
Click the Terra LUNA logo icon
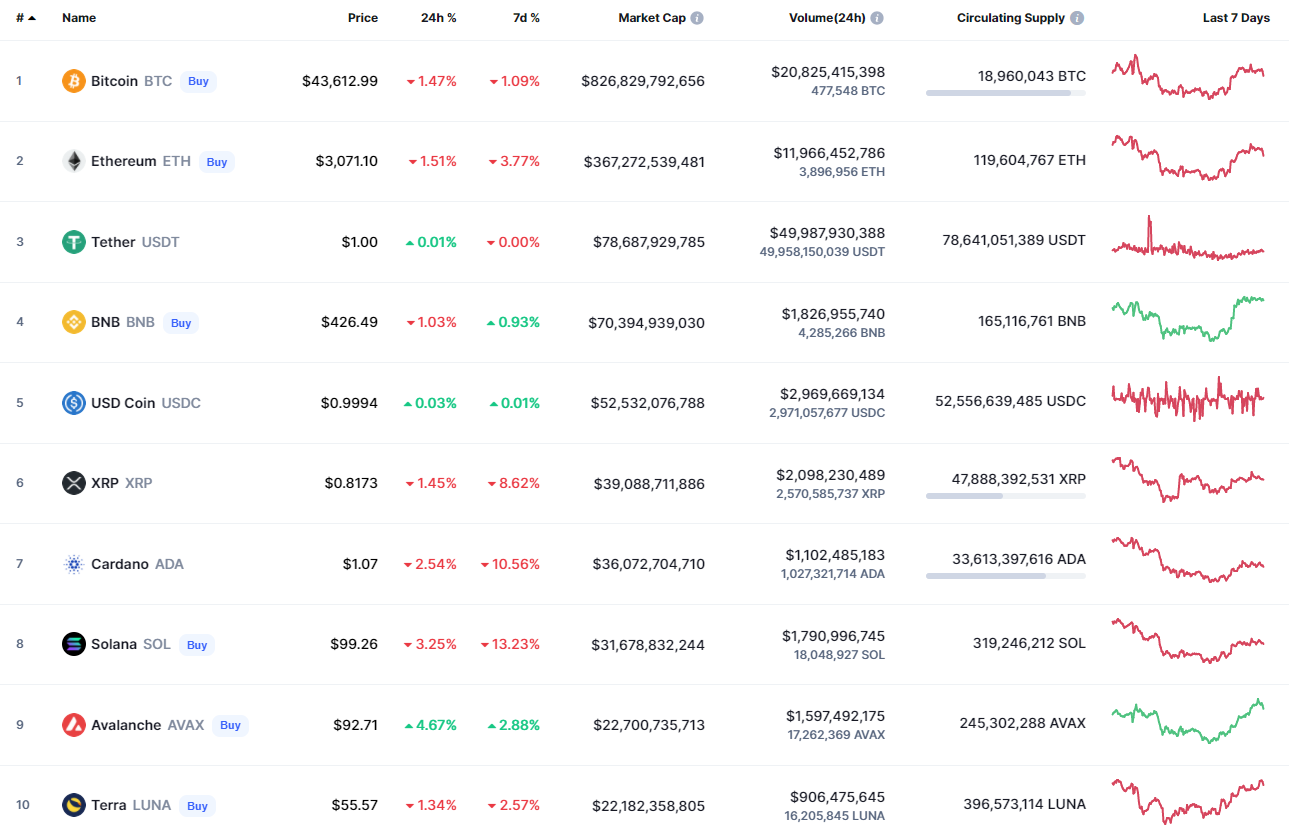pyautogui.click(x=74, y=805)
